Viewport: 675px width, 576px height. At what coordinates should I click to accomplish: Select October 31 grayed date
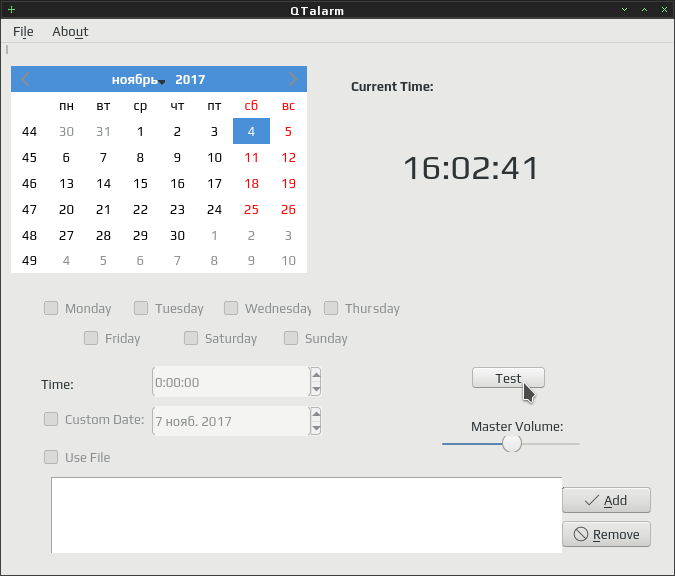(103, 131)
